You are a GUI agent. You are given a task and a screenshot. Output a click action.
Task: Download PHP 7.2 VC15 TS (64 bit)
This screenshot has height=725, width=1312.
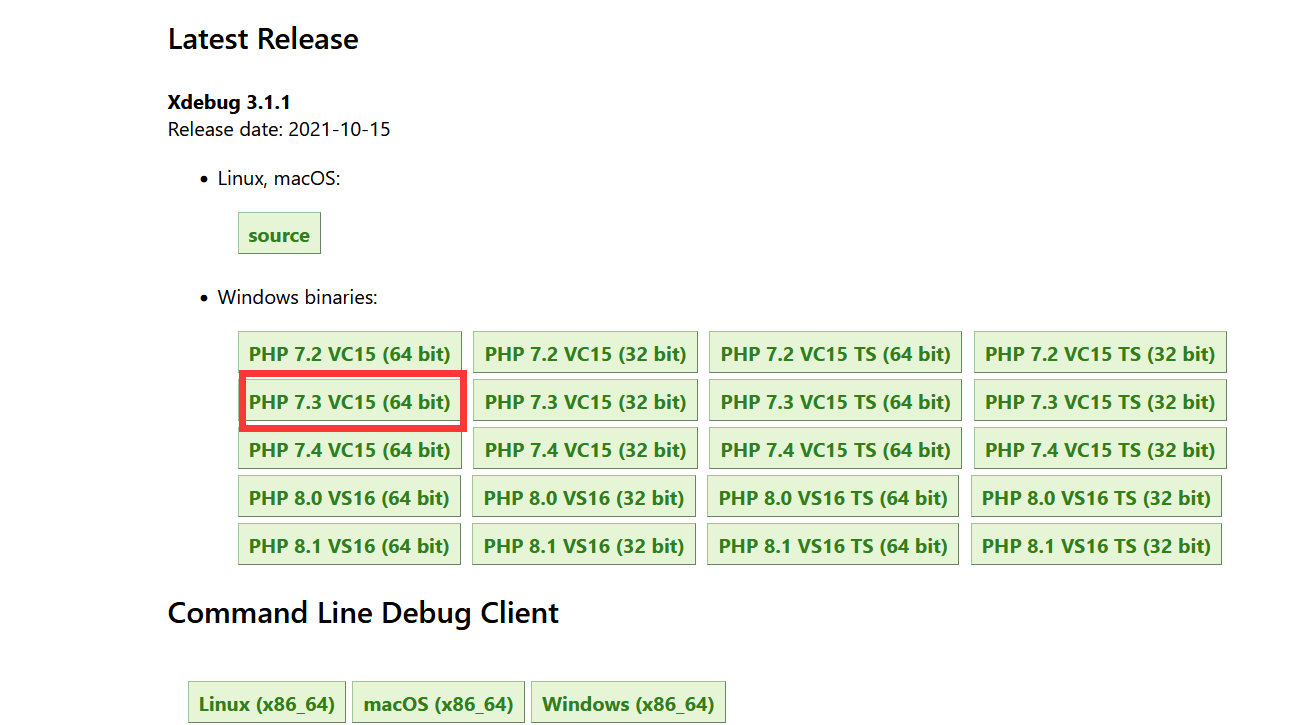[835, 353]
